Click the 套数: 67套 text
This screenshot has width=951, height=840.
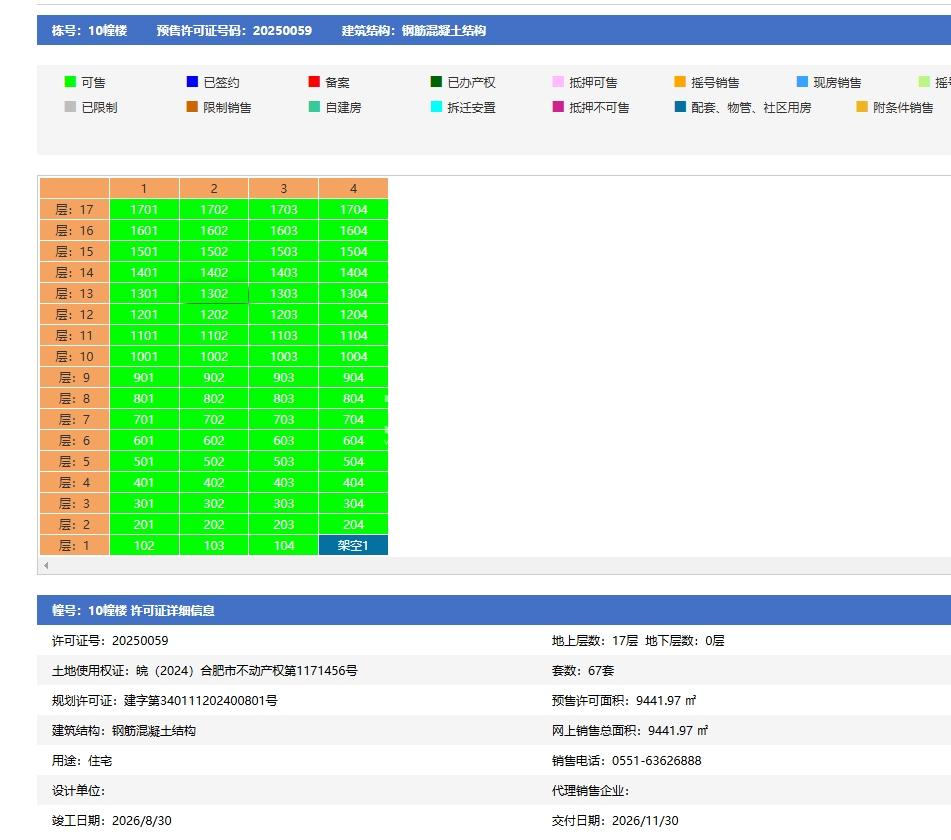point(583,671)
